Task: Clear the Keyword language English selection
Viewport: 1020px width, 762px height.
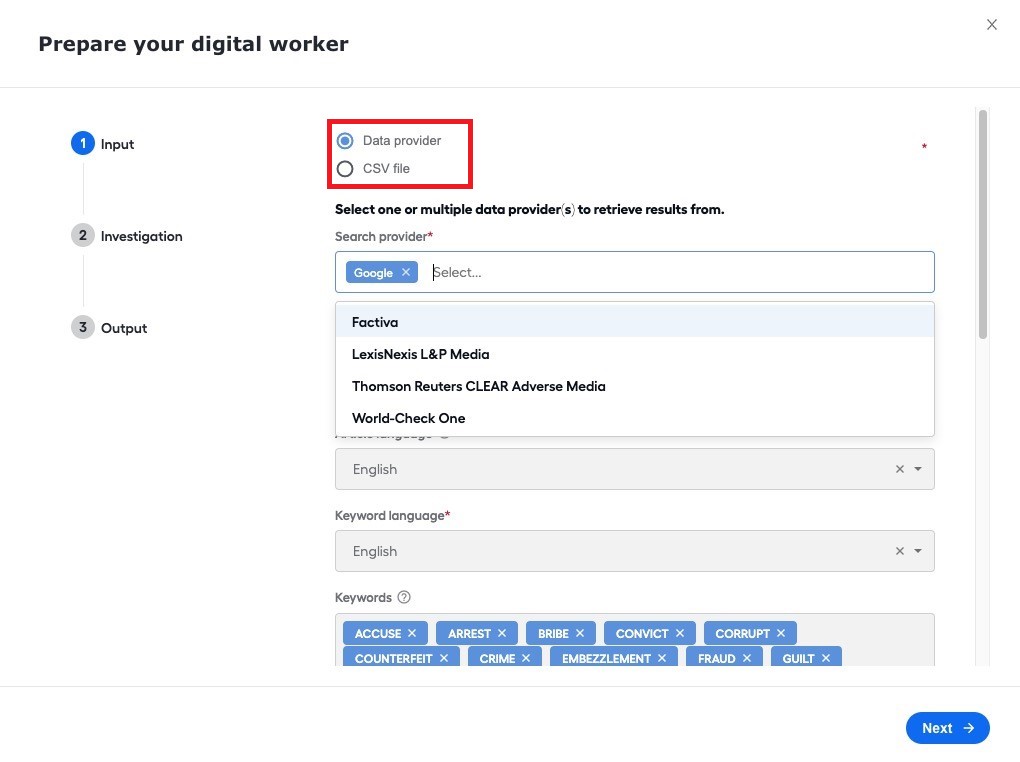Action: [x=900, y=551]
